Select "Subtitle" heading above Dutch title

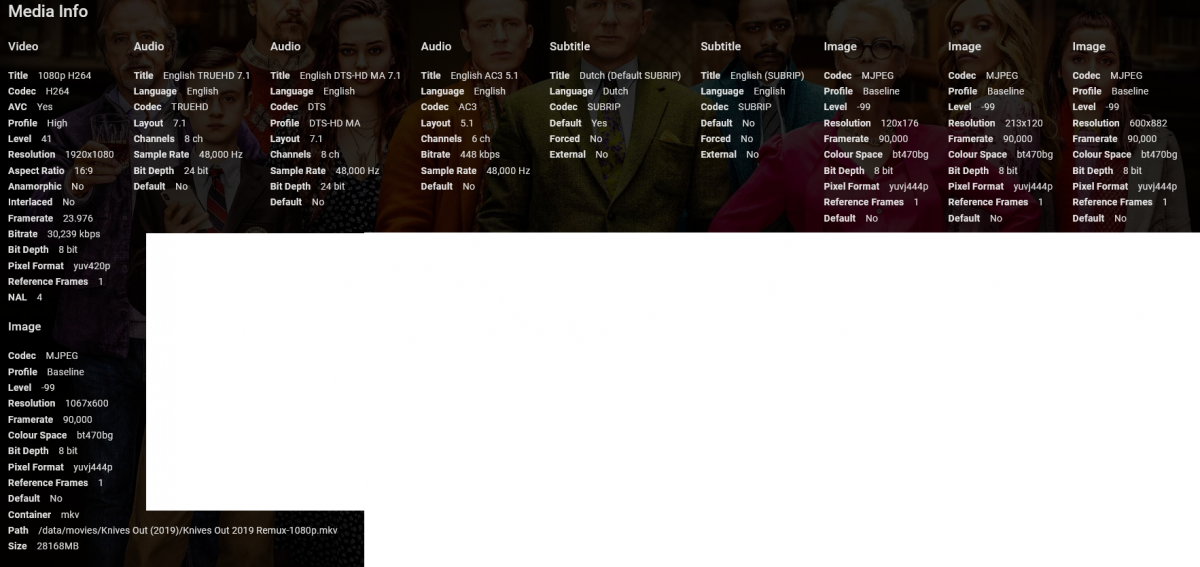[x=570, y=47]
